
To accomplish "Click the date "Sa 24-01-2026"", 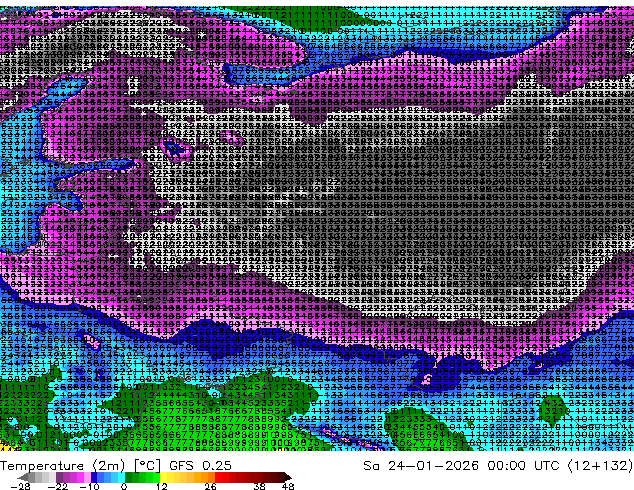I will tap(421, 466).
